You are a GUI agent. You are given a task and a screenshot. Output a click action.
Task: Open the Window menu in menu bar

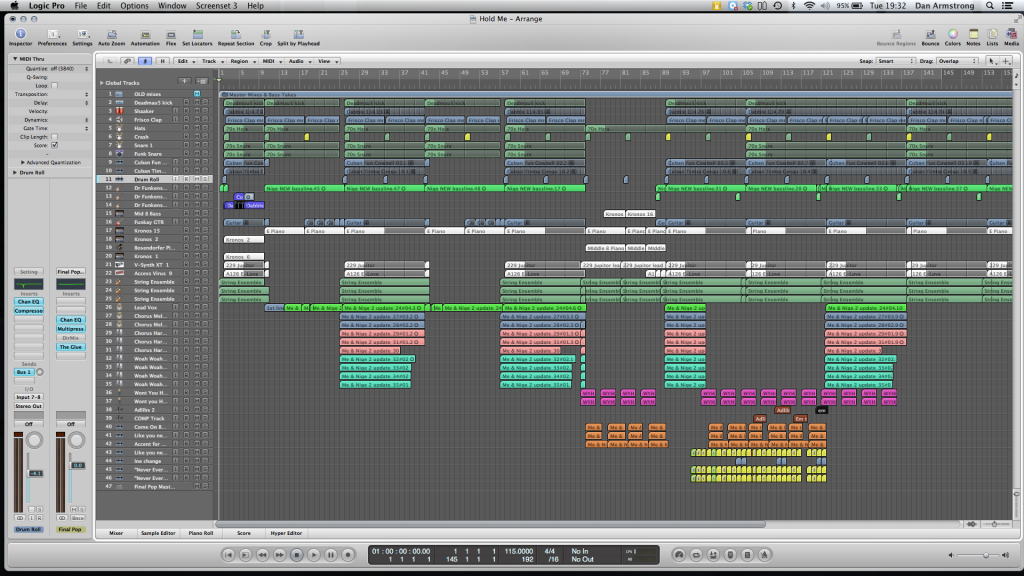[172, 6]
